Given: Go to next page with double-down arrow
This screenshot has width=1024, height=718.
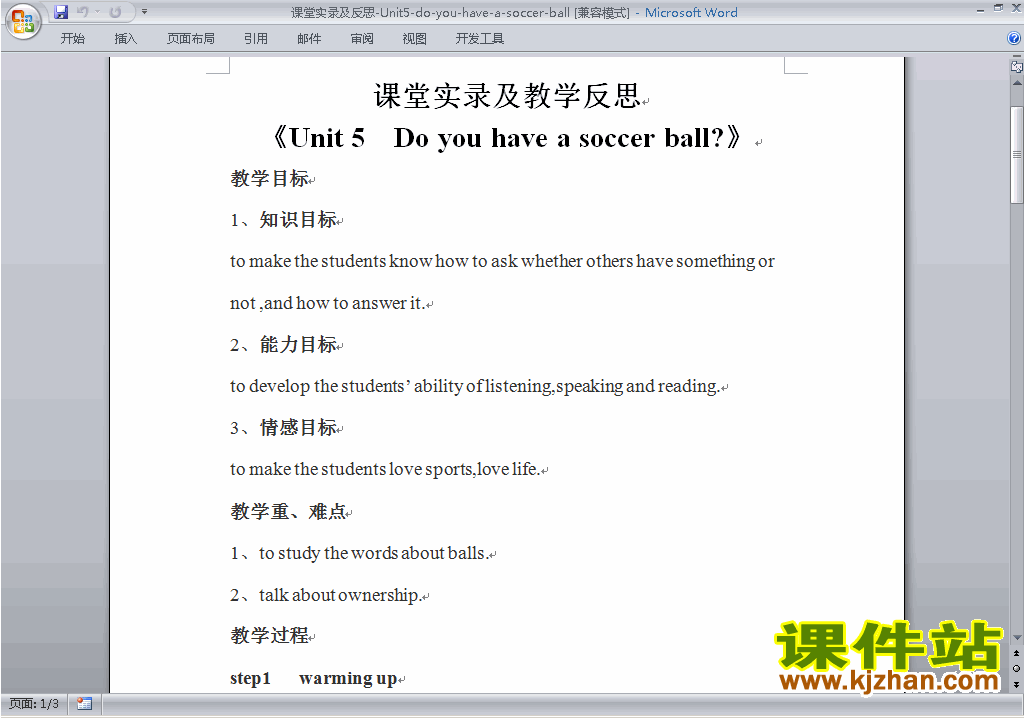Looking at the screenshot, I should coord(1016,684).
